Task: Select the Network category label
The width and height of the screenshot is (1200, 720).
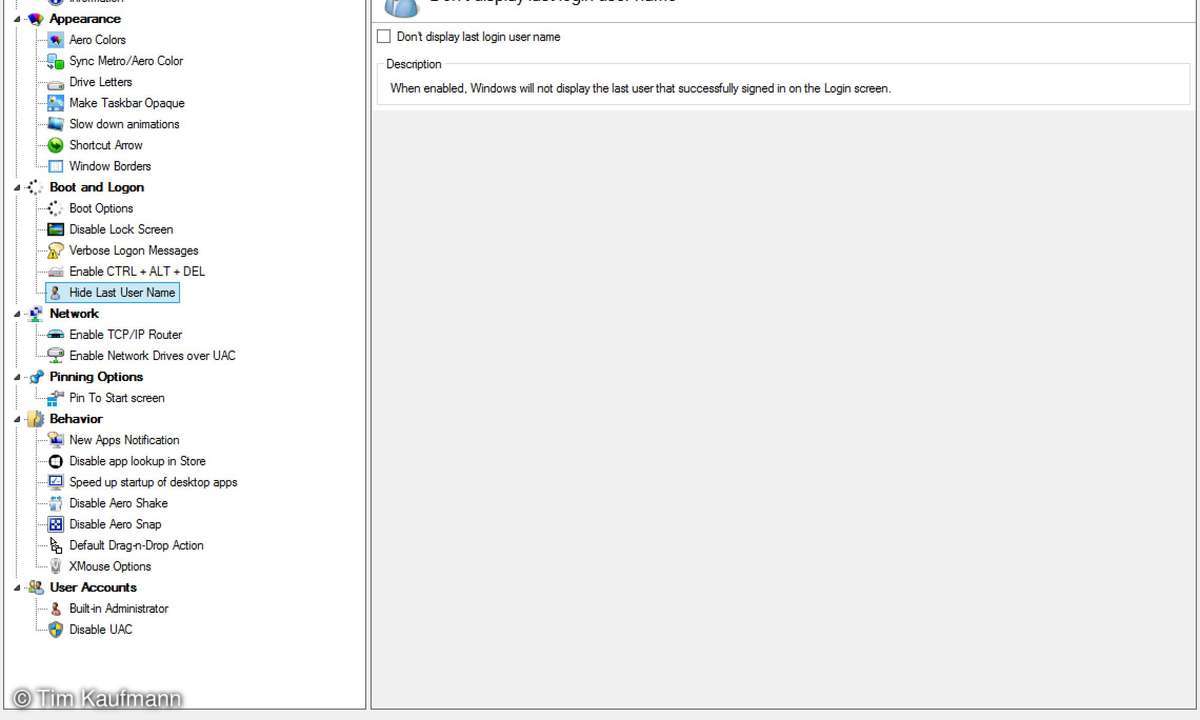Action: [74, 313]
